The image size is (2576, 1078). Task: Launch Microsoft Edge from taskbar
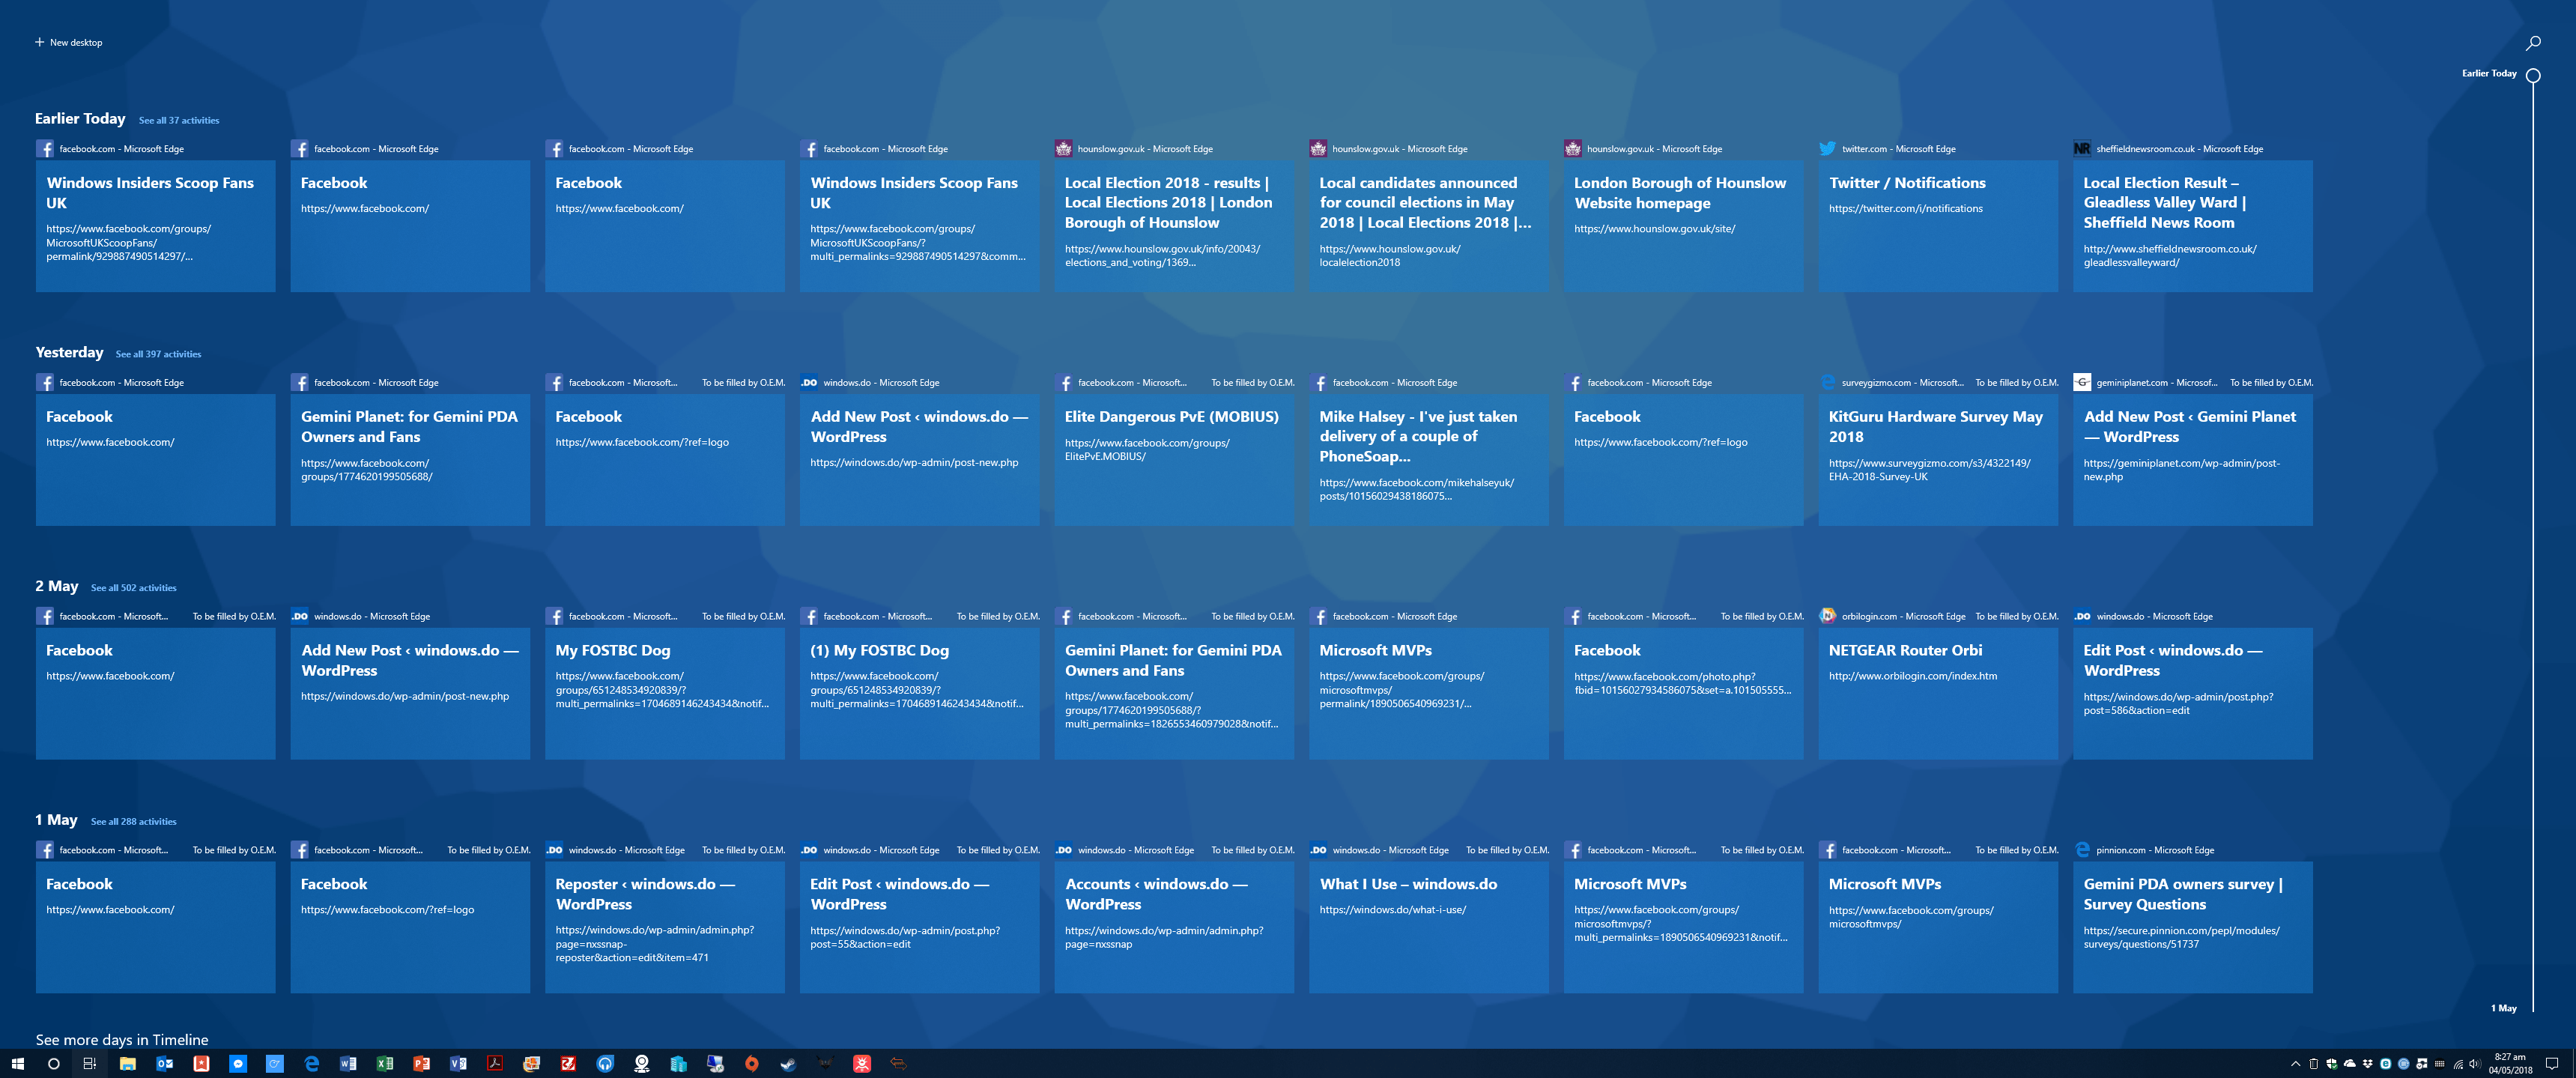pyautogui.click(x=312, y=1064)
